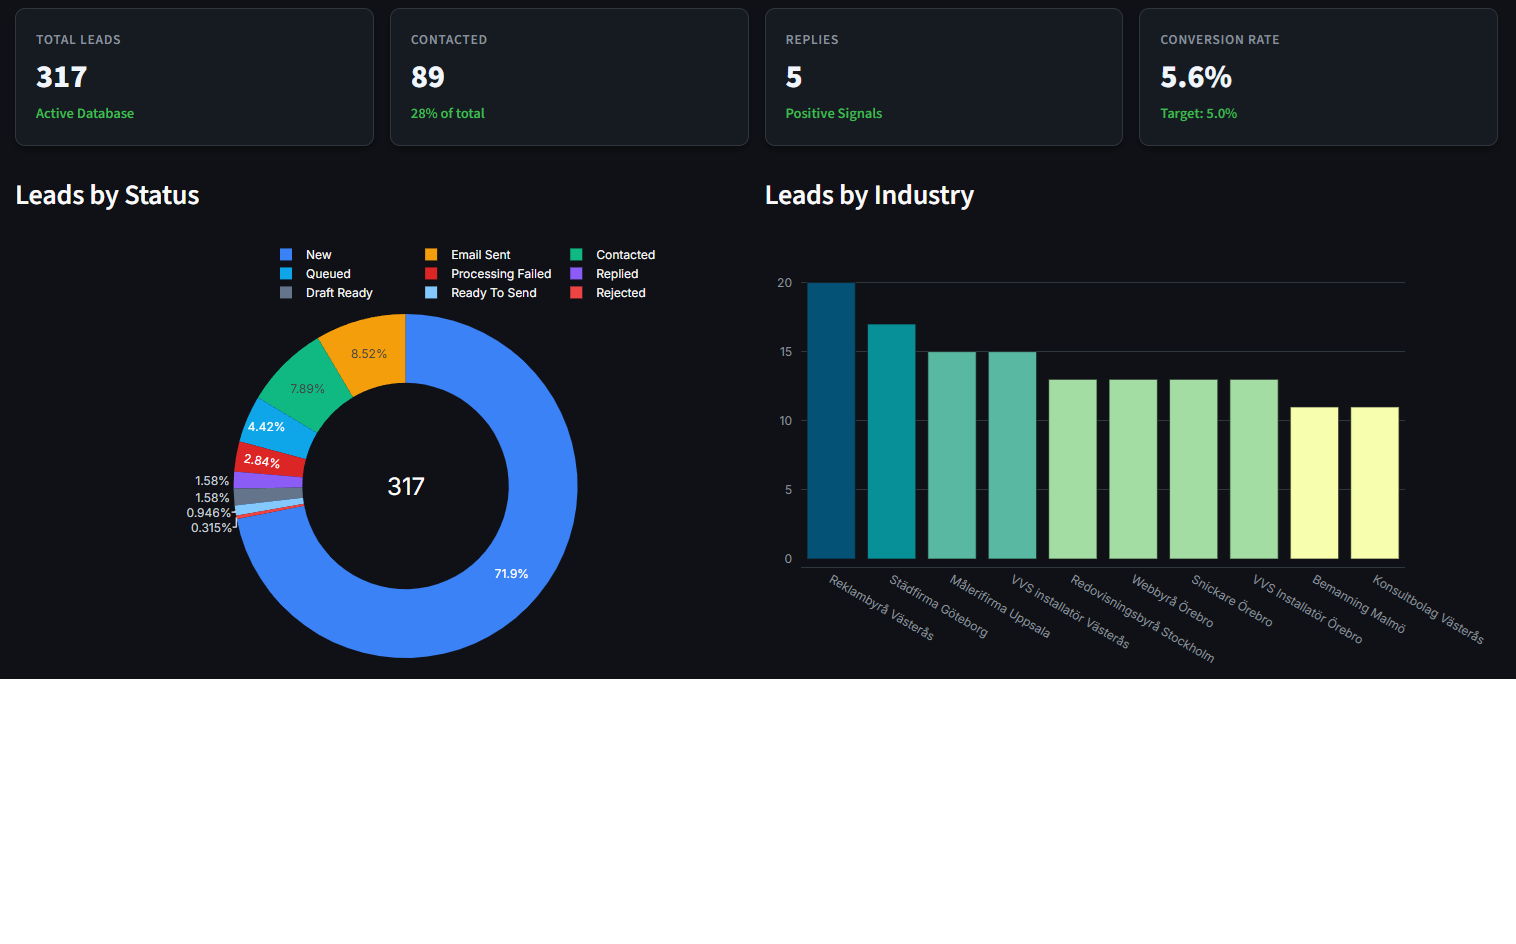Image resolution: width=1516 pixels, height=944 pixels.
Task: Click the Contacted legend color square
Action: point(578,254)
